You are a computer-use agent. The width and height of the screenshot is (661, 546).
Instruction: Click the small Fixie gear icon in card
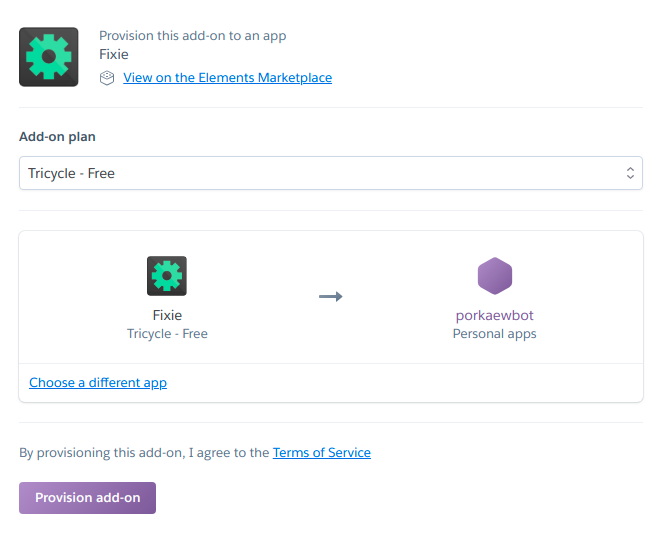(x=167, y=276)
